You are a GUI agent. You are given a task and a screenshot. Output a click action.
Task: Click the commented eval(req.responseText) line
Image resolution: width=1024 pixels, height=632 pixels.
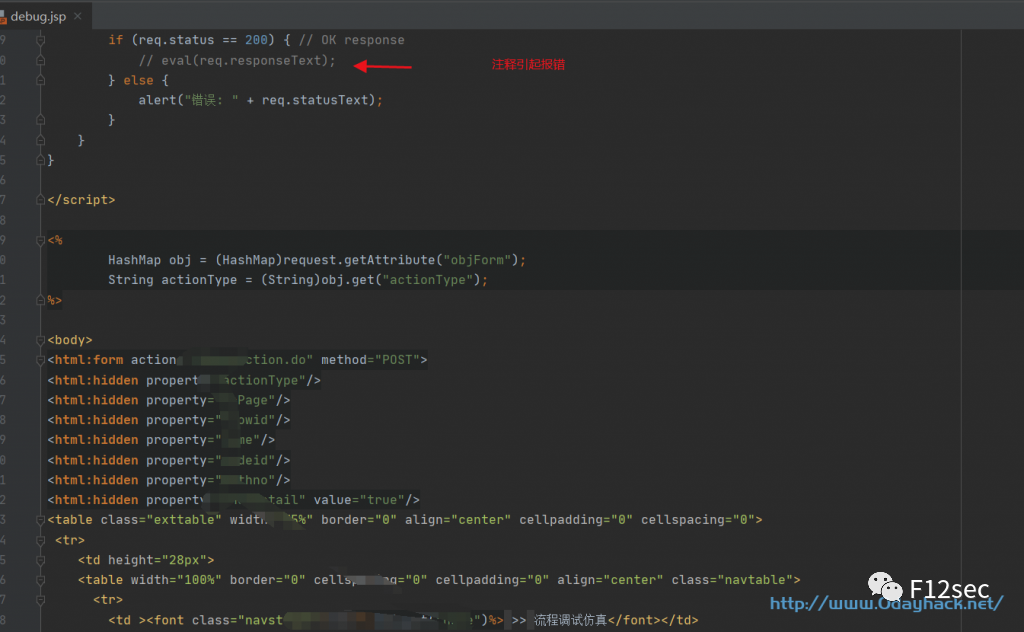pyautogui.click(x=237, y=61)
